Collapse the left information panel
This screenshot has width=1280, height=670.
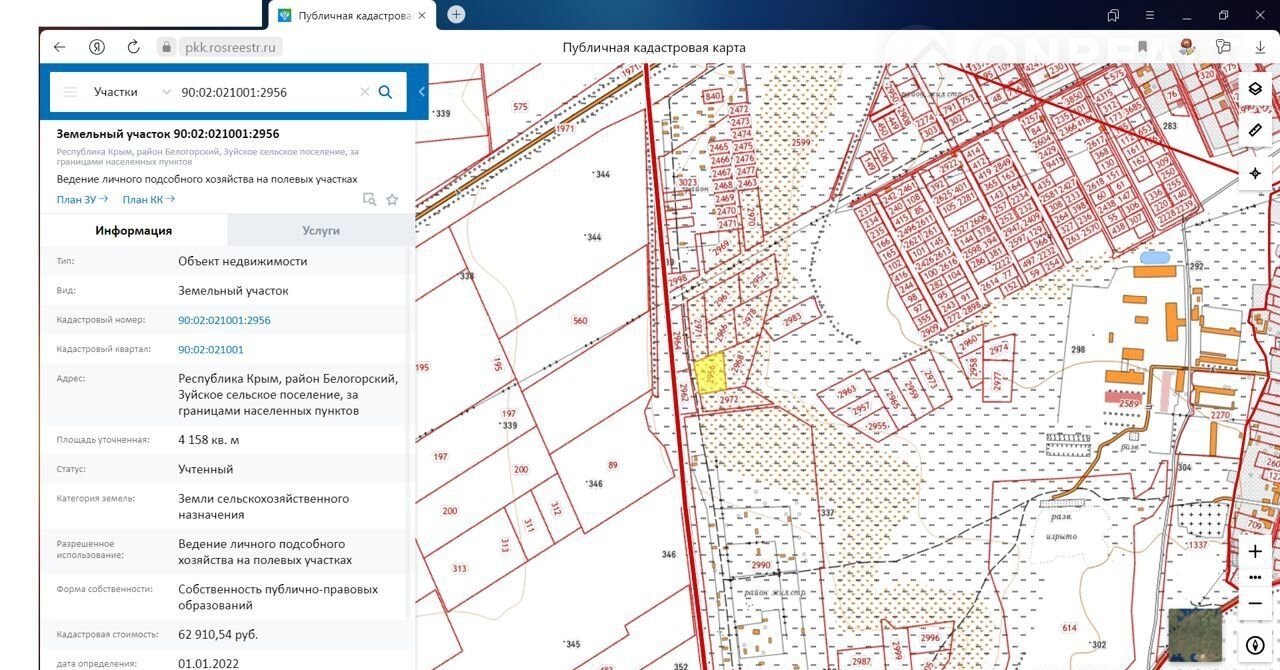[x=422, y=92]
